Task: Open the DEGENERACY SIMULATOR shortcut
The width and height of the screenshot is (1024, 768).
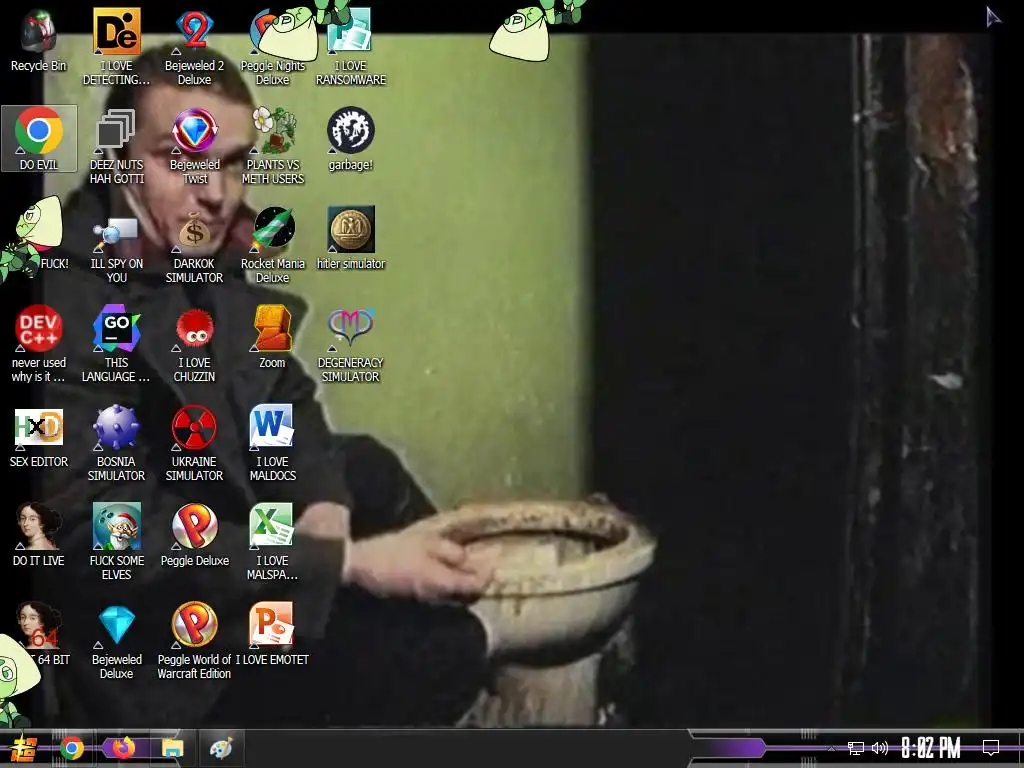Action: (x=351, y=344)
